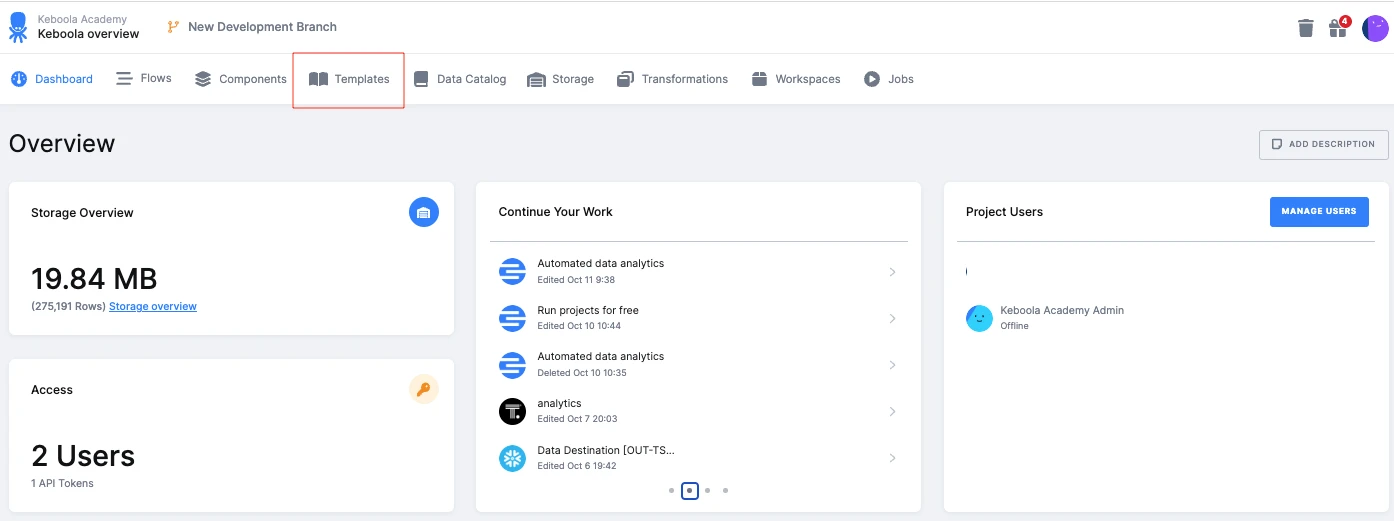The width and height of the screenshot is (1394, 521).
Task: Click the purple user avatar
Action: coord(1376,28)
